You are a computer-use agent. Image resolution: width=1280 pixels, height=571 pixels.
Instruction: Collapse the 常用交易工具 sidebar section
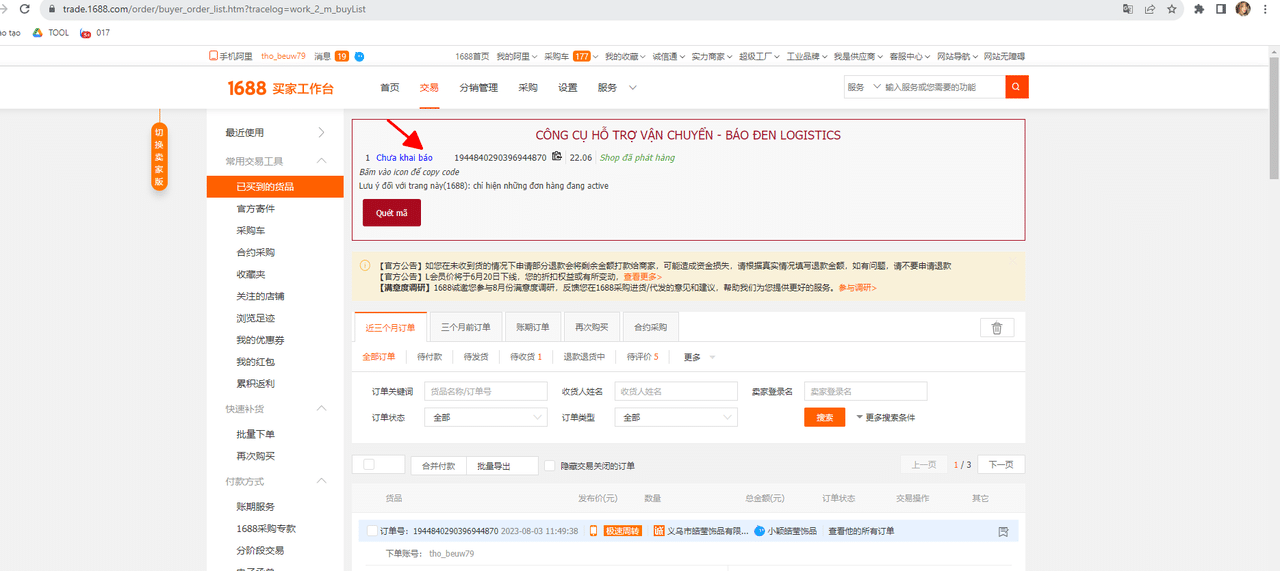321,161
